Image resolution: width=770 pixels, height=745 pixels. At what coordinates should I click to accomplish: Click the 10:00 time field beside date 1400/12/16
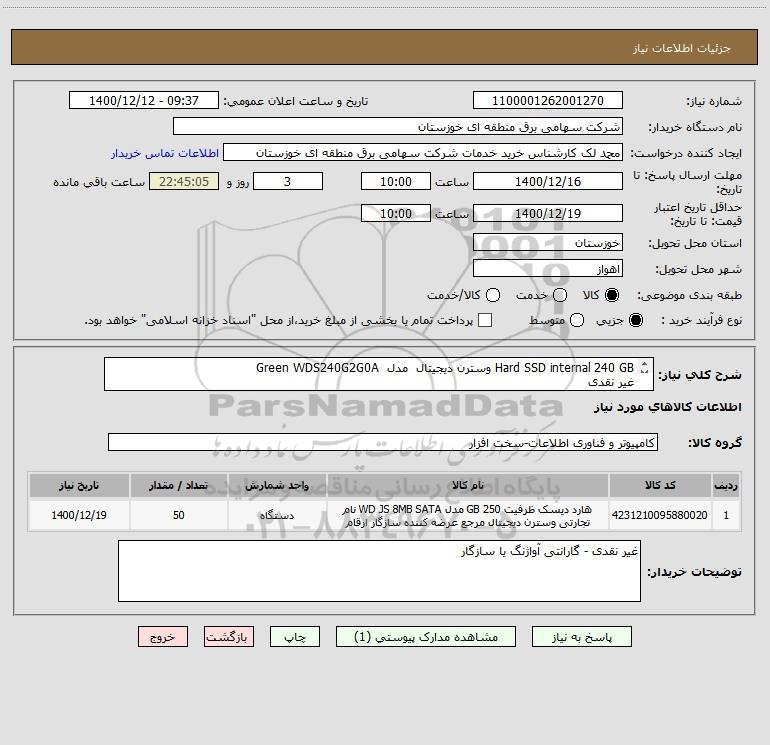point(396,181)
